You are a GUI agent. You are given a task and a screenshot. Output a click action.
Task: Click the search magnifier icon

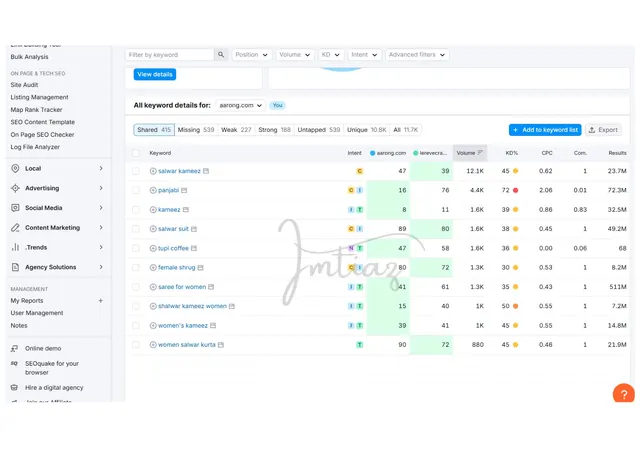click(221, 54)
